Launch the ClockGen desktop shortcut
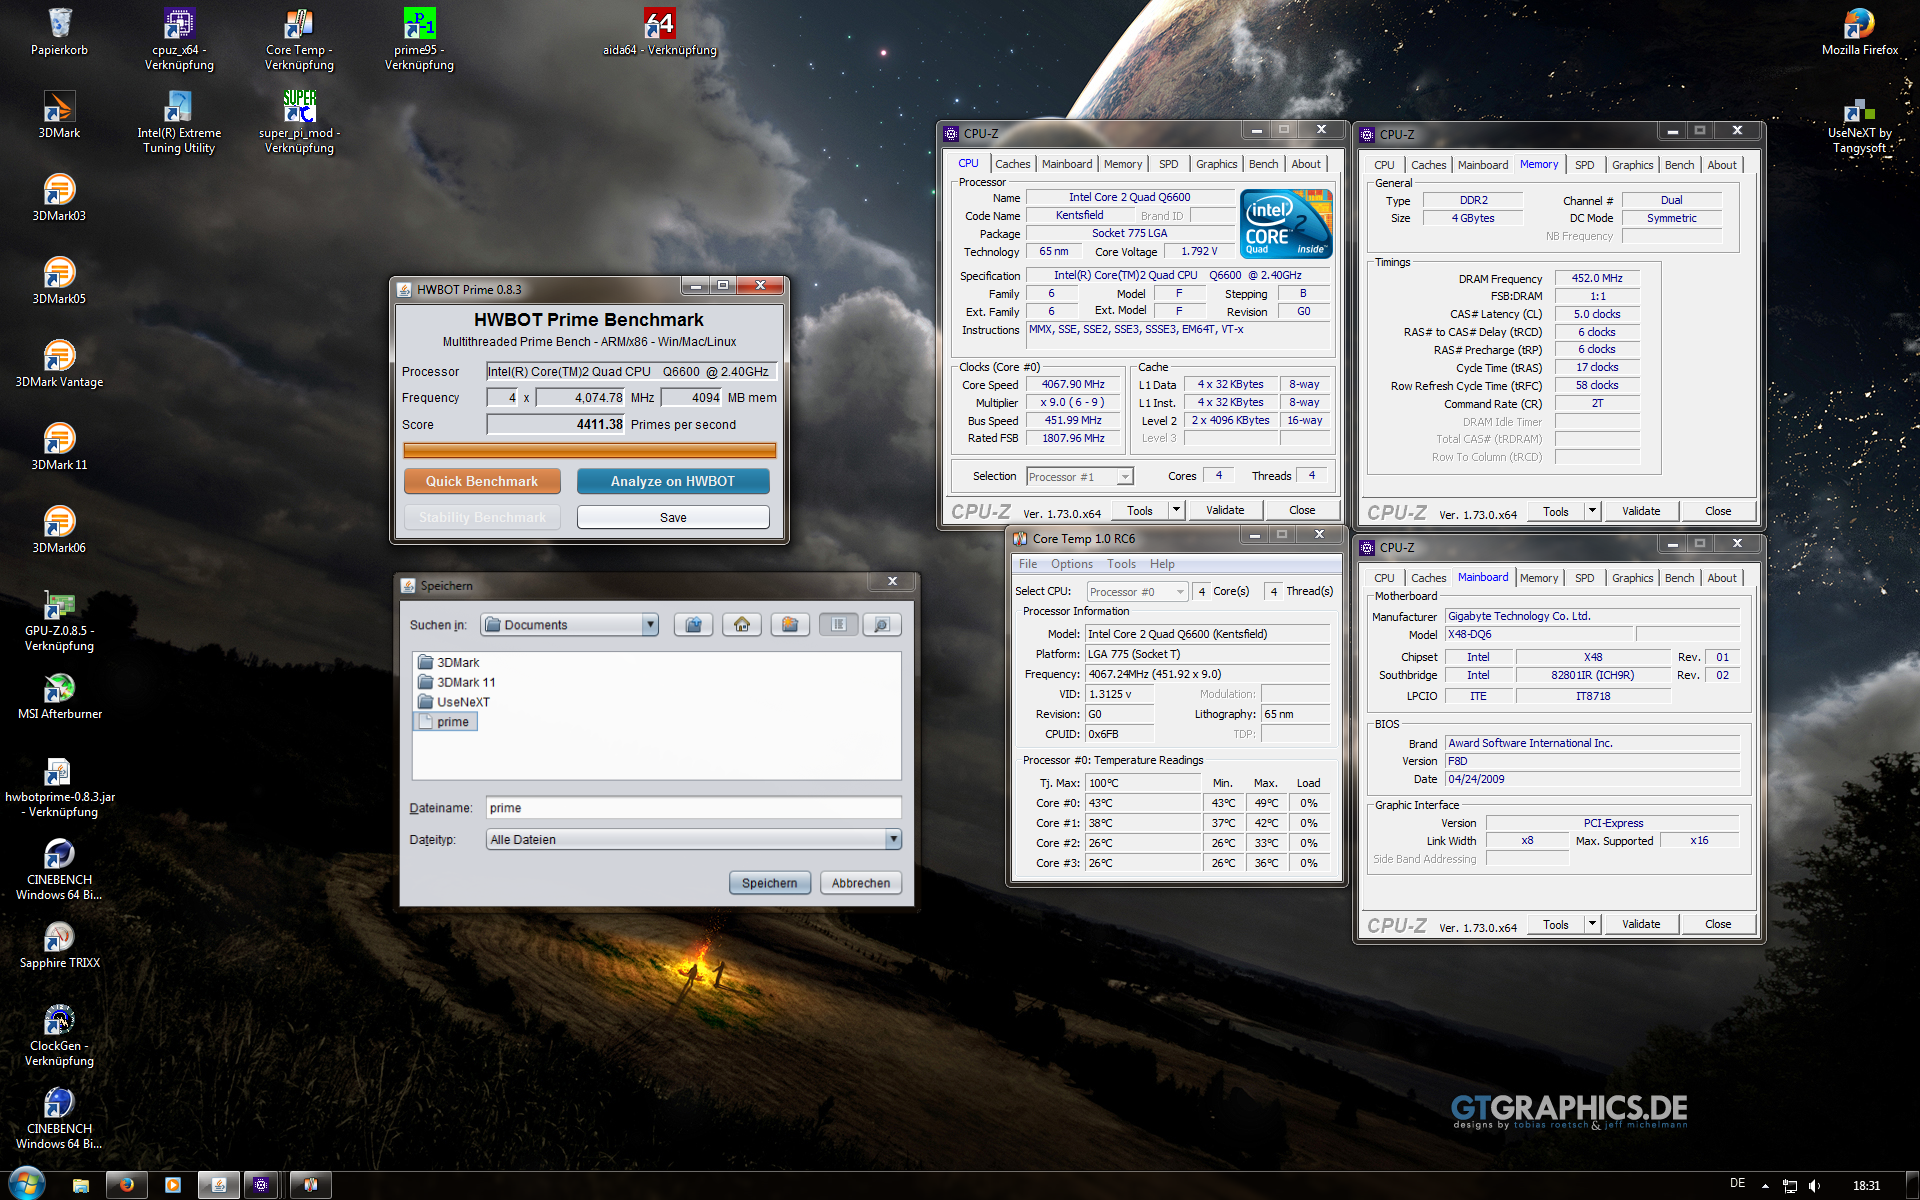Viewport: 1920px width, 1200px height. (x=59, y=1036)
